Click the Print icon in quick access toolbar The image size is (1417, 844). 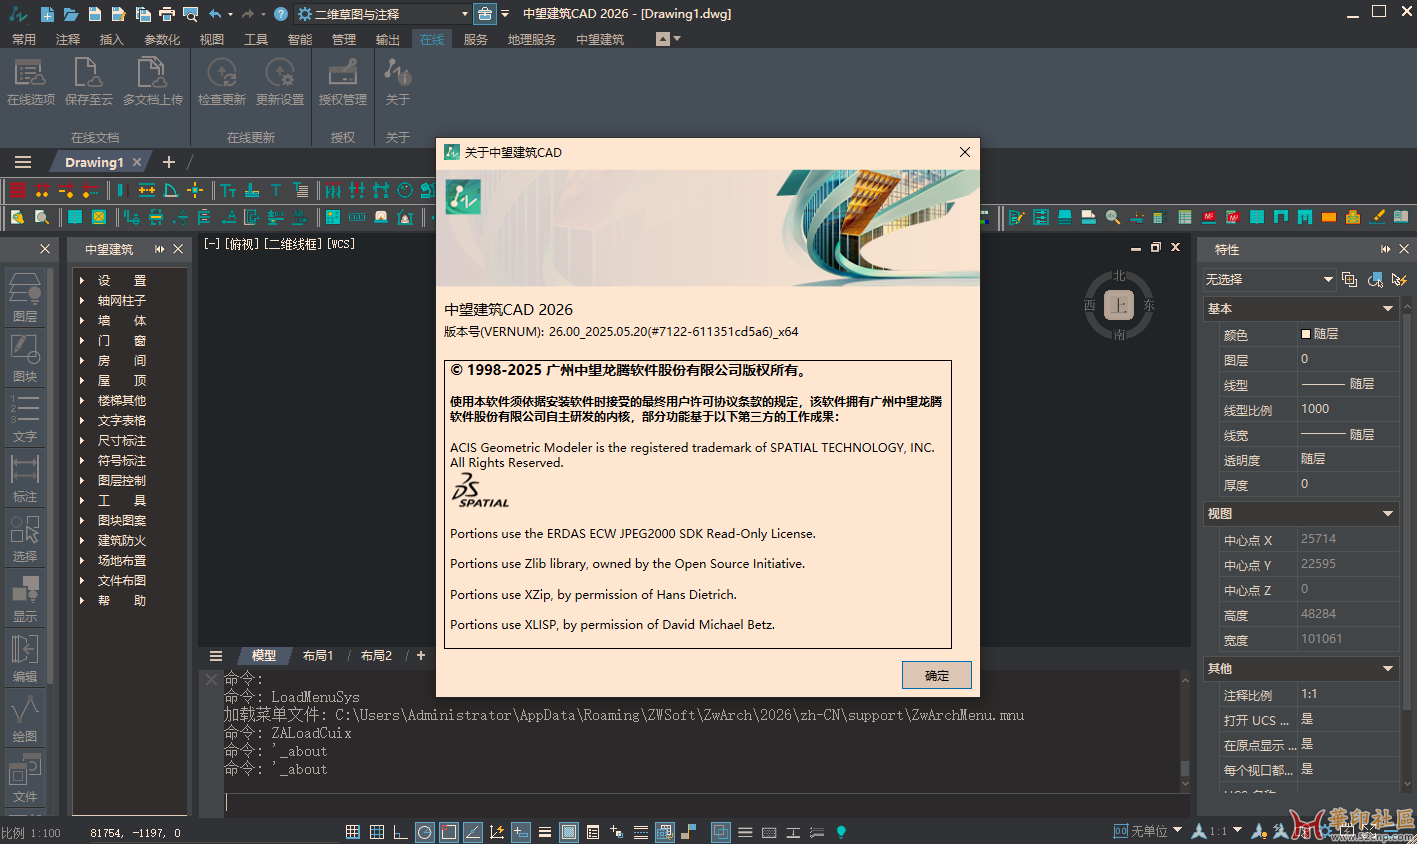click(167, 14)
